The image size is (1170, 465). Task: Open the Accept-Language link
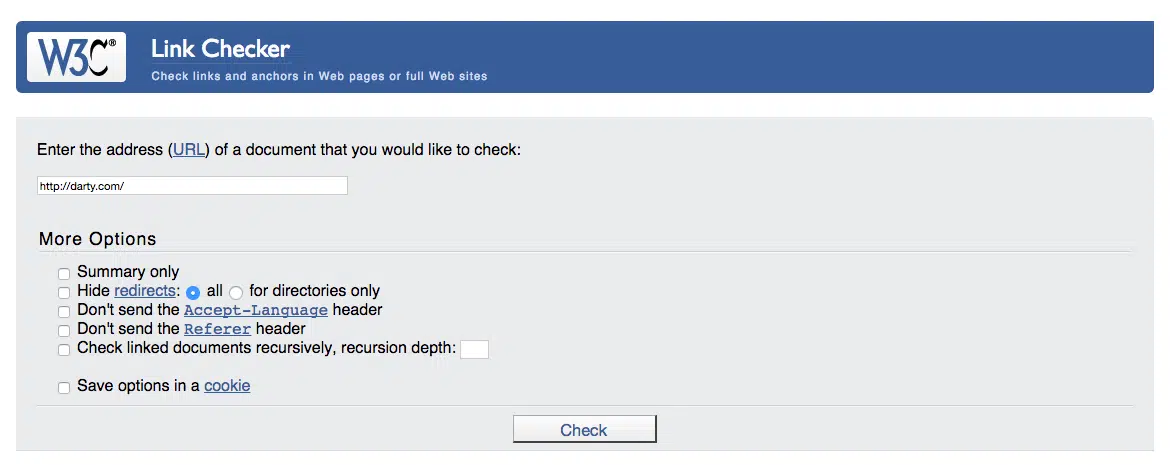coord(255,310)
